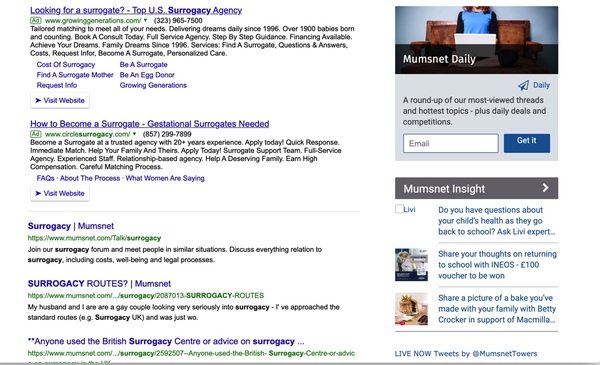Open the Mumsnet Insight header
Image resolution: width=600 pixels, height=365 pixels.
click(476, 188)
